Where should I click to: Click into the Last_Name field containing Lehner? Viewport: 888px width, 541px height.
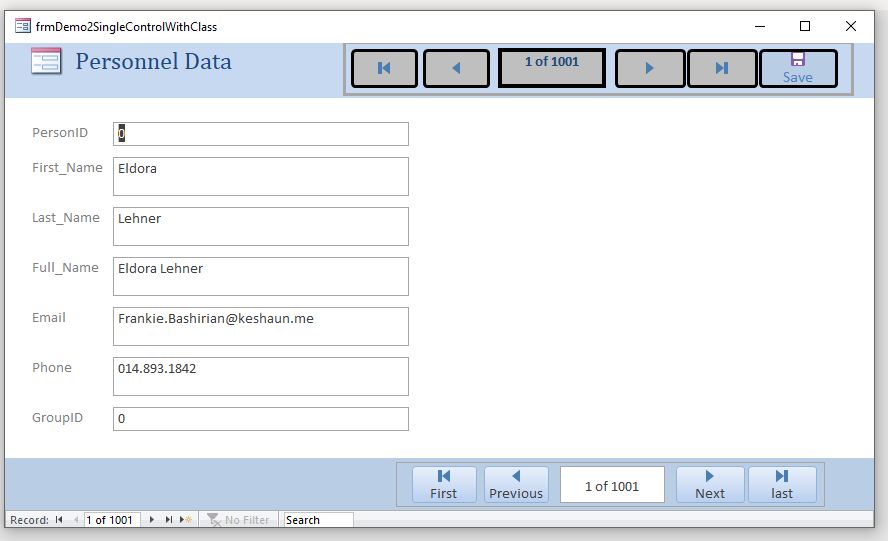(x=261, y=227)
